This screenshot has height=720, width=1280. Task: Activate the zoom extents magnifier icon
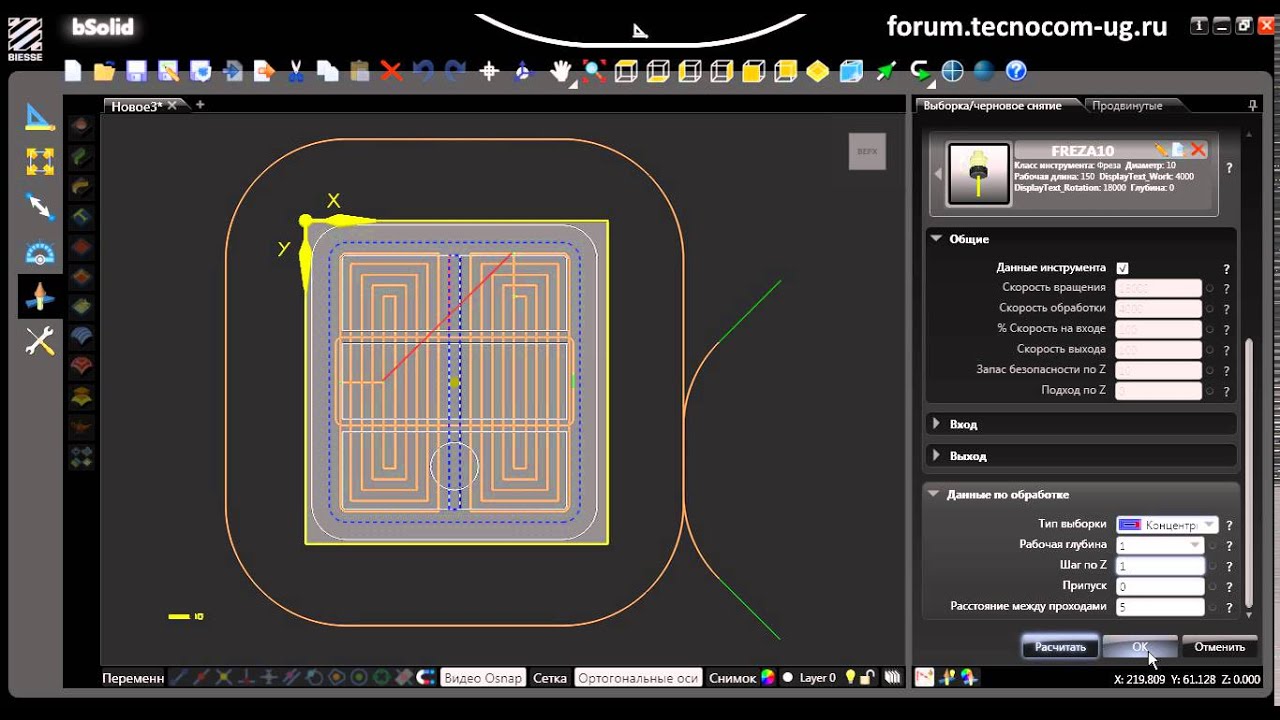594,71
